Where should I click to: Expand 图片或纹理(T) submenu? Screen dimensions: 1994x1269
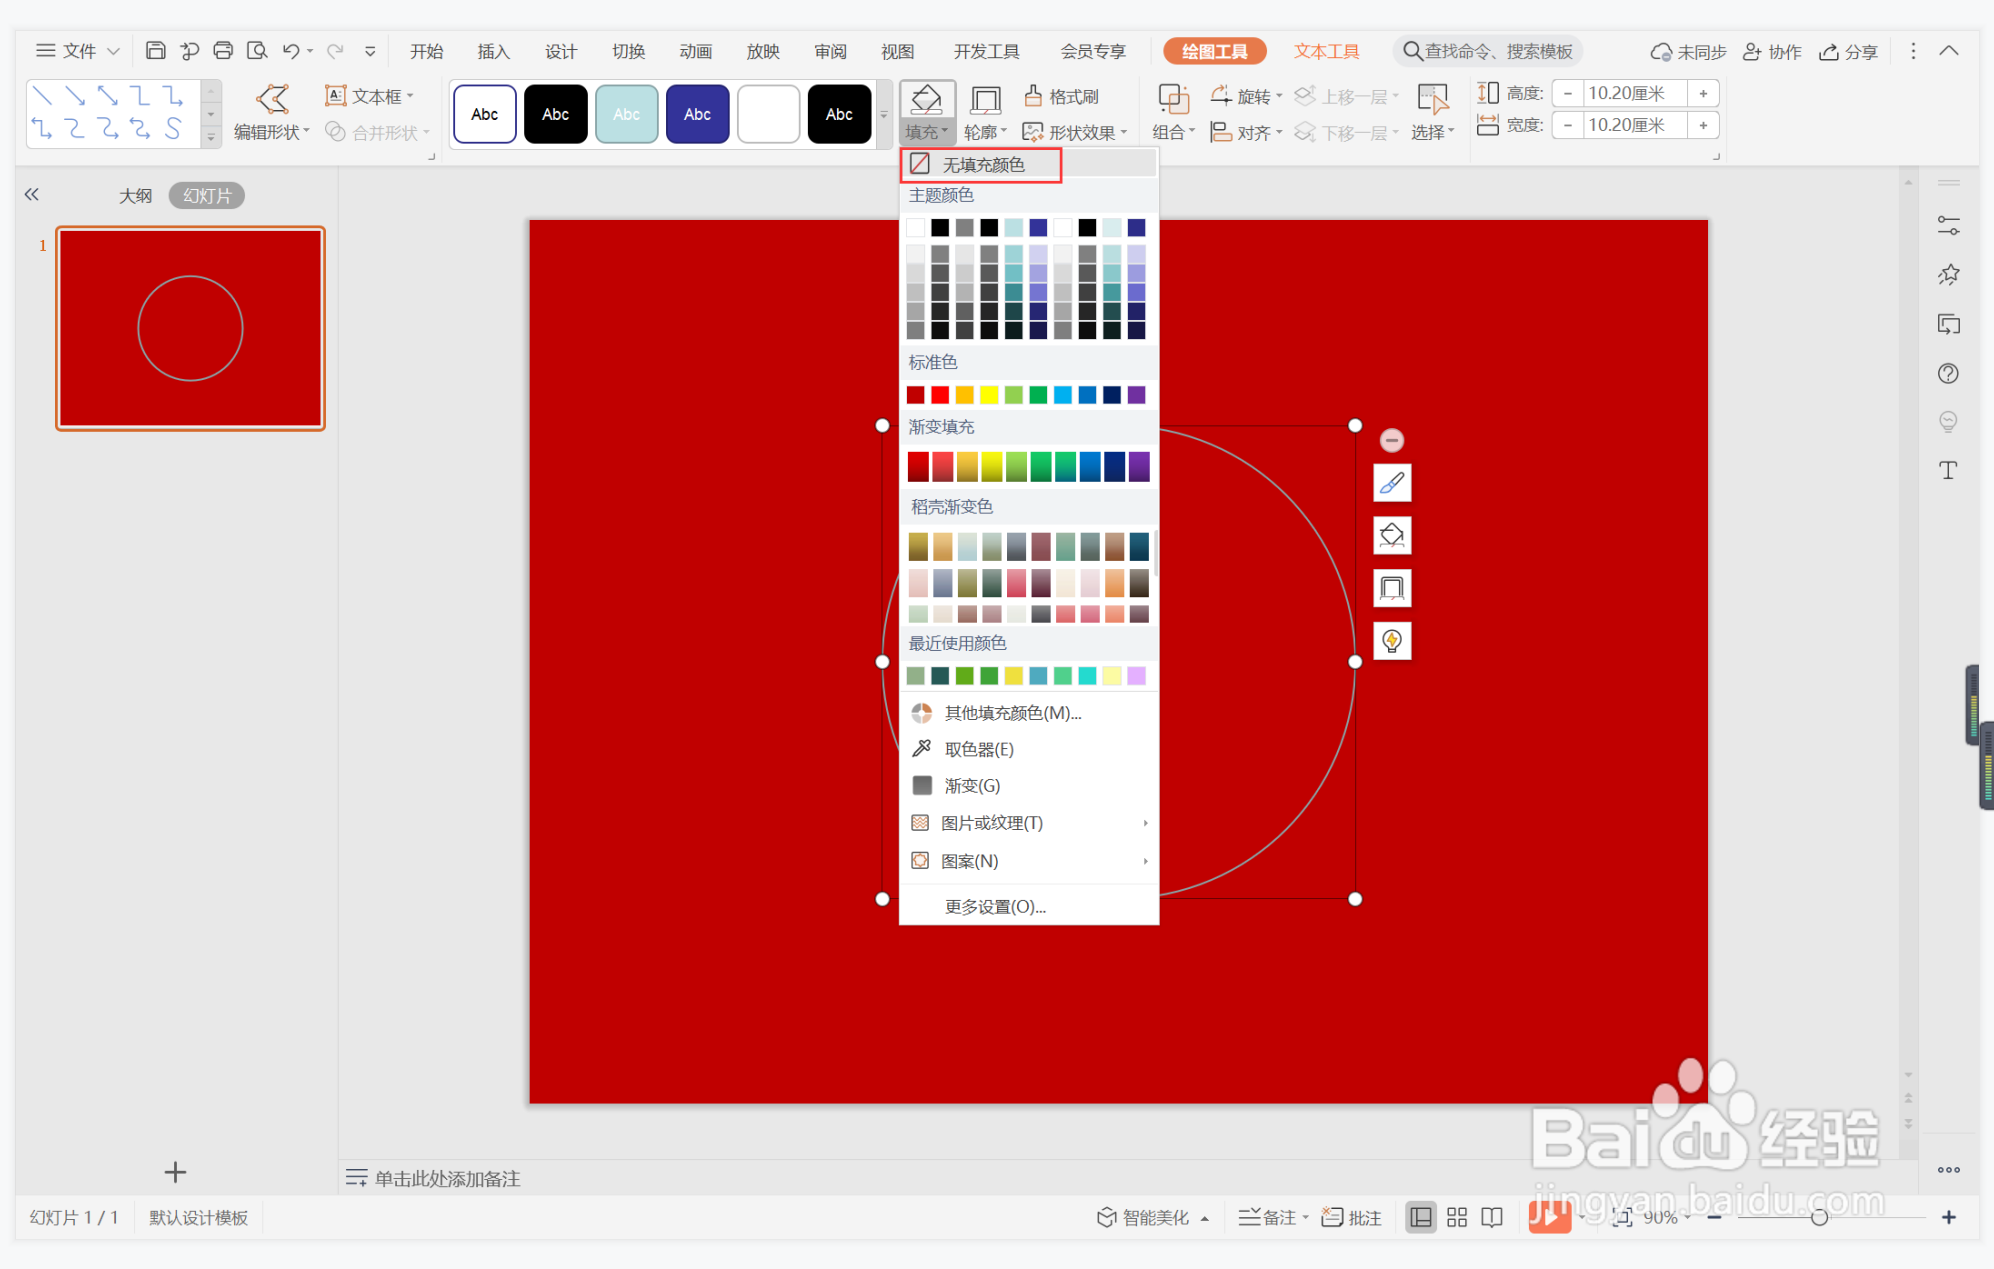click(x=1029, y=822)
